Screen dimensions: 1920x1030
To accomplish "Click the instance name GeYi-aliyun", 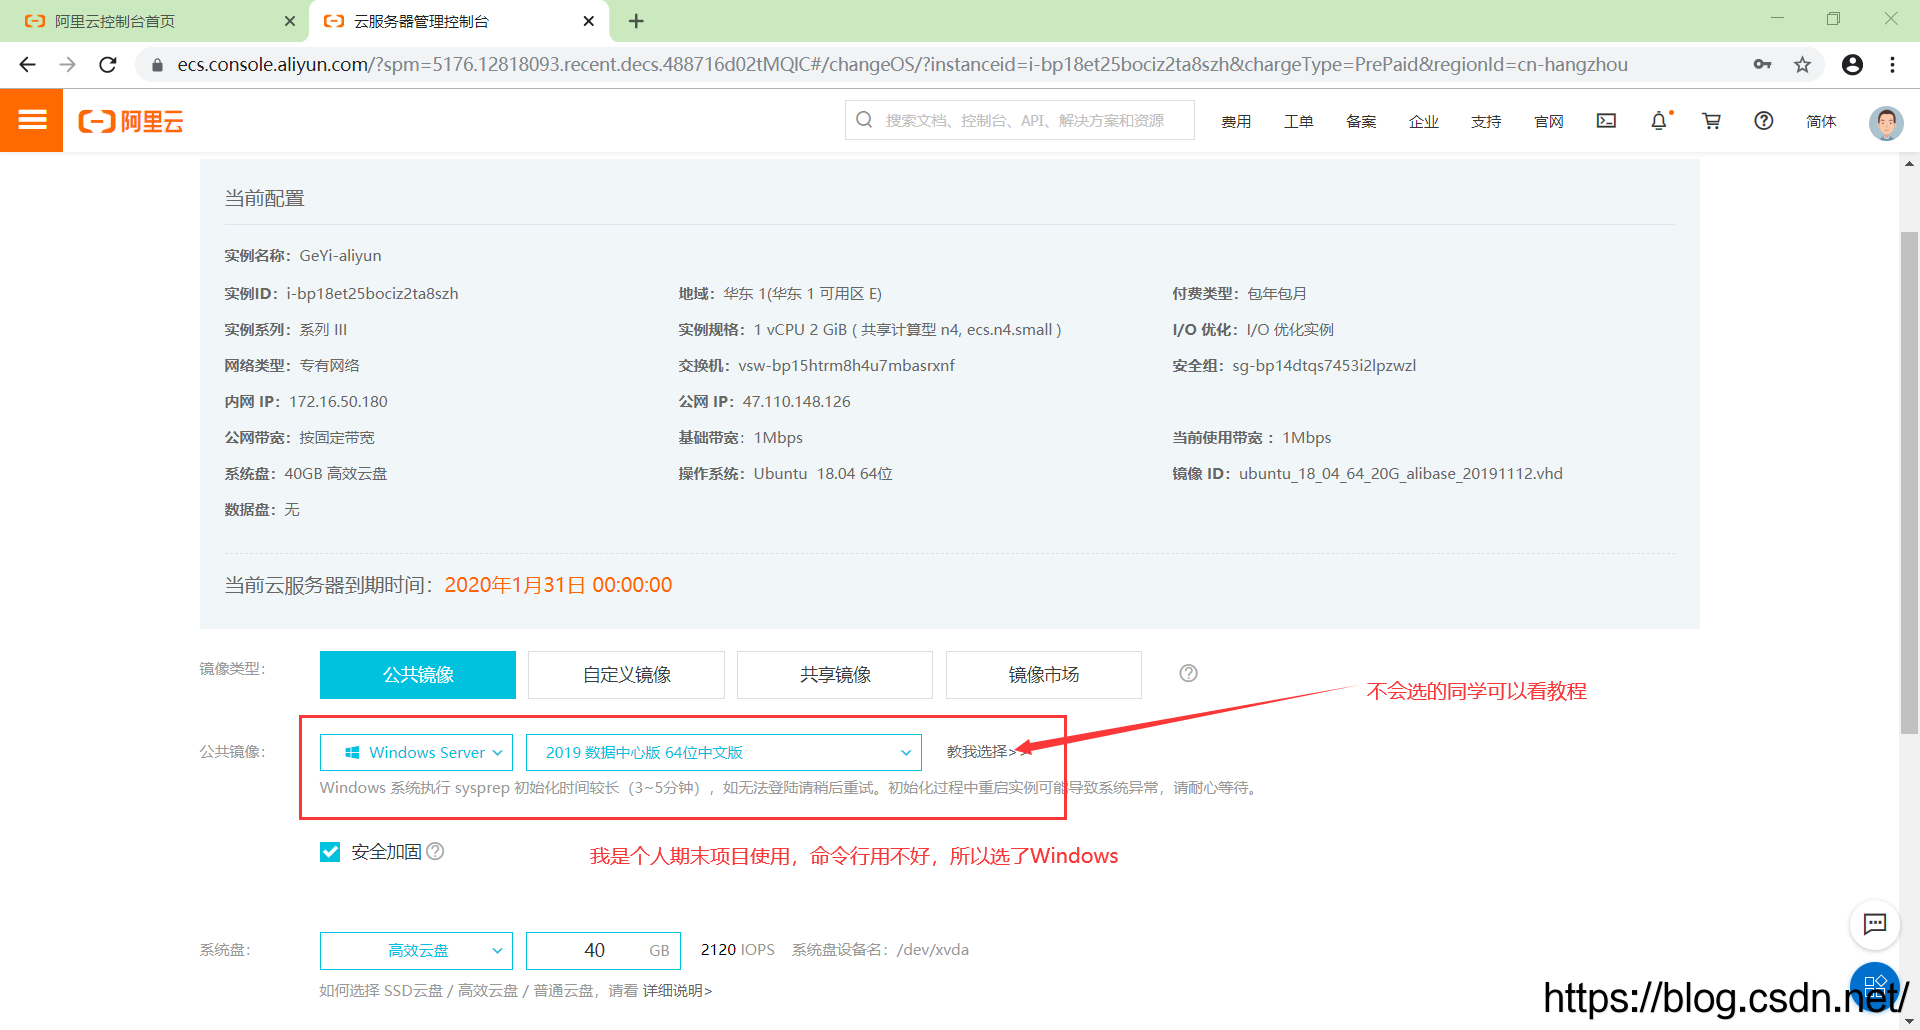I will (x=340, y=255).
